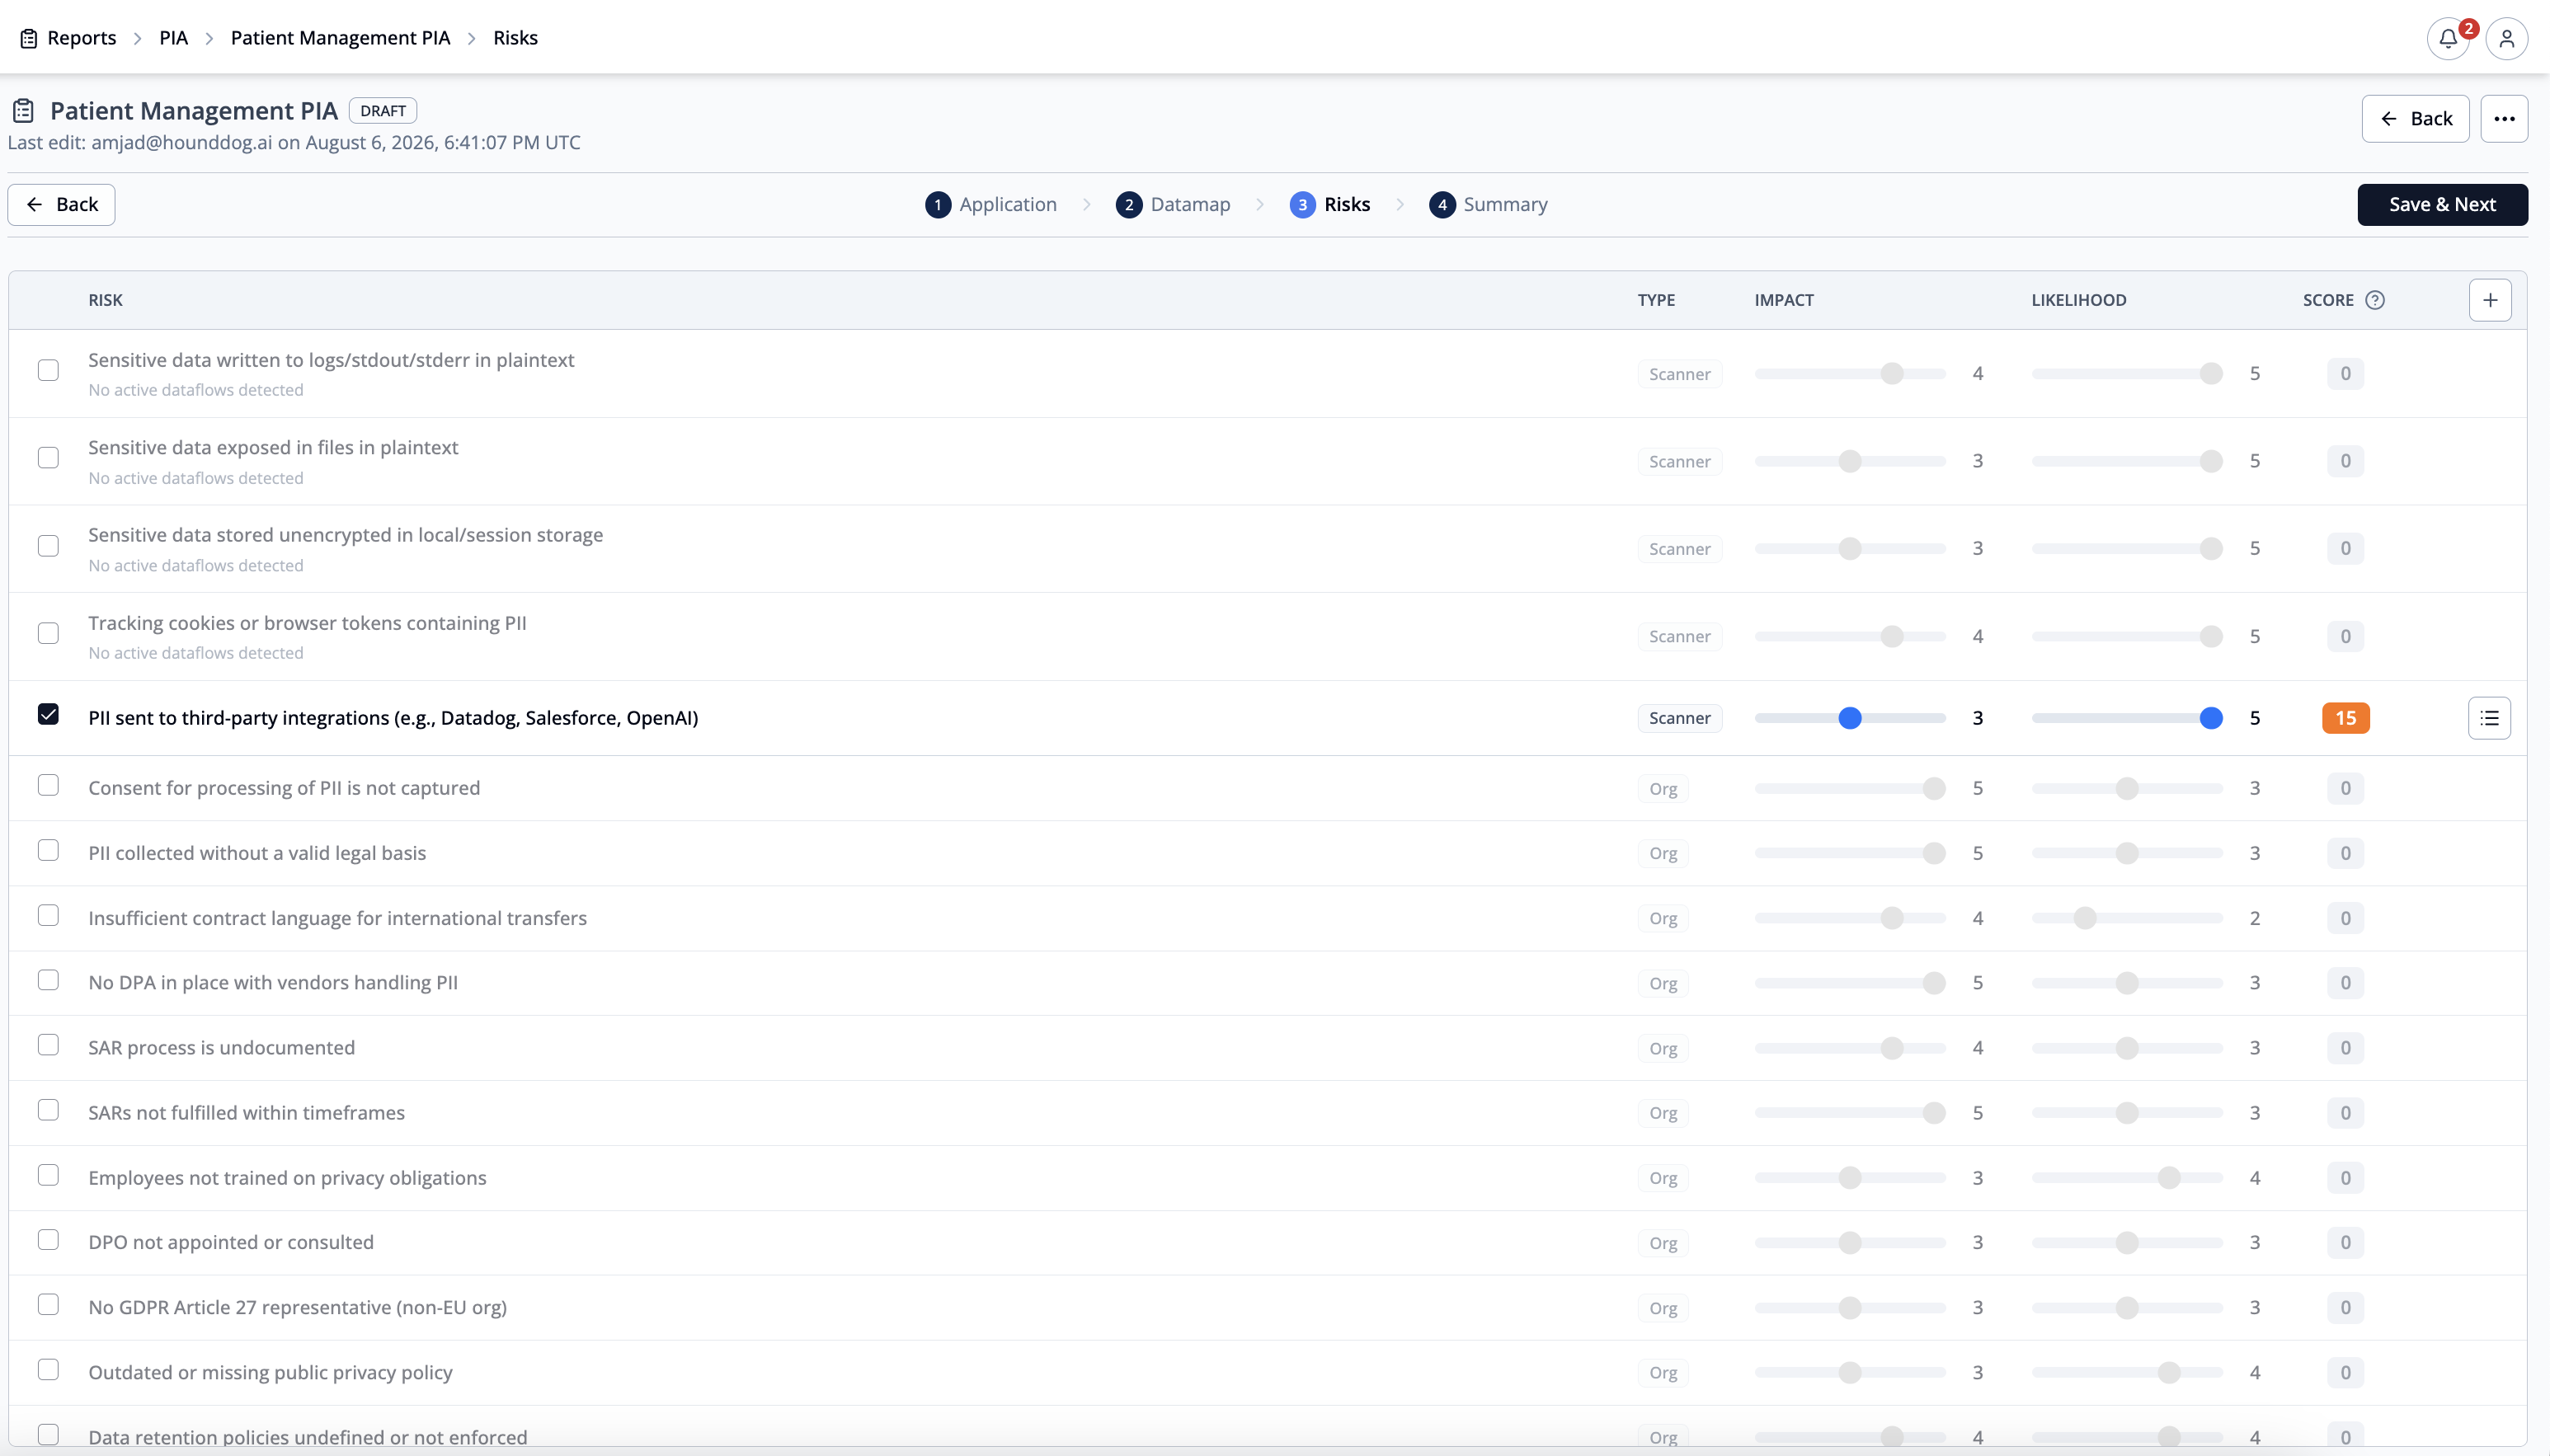Open the user profile icon

click(x=2506, y=39)
